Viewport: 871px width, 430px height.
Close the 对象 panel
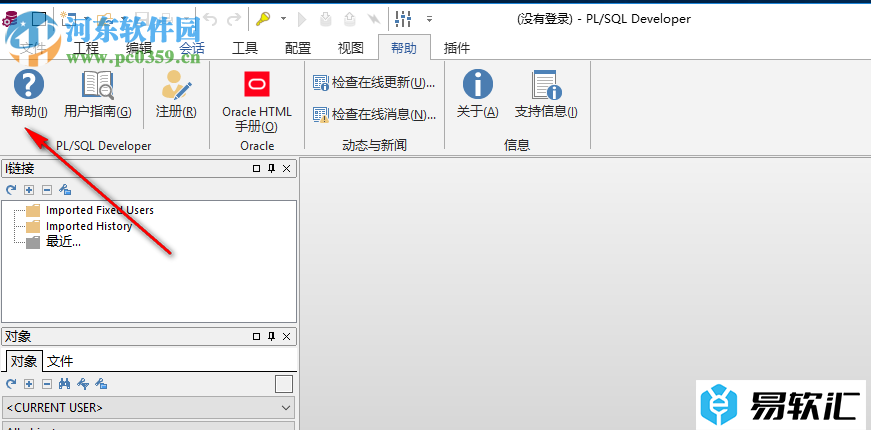click(x=287, y=336)
